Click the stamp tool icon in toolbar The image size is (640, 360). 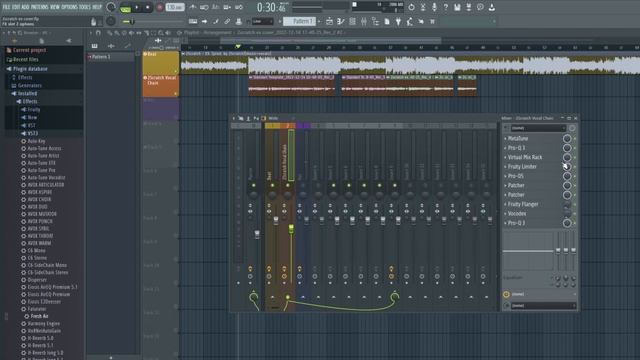pos(239,21)
